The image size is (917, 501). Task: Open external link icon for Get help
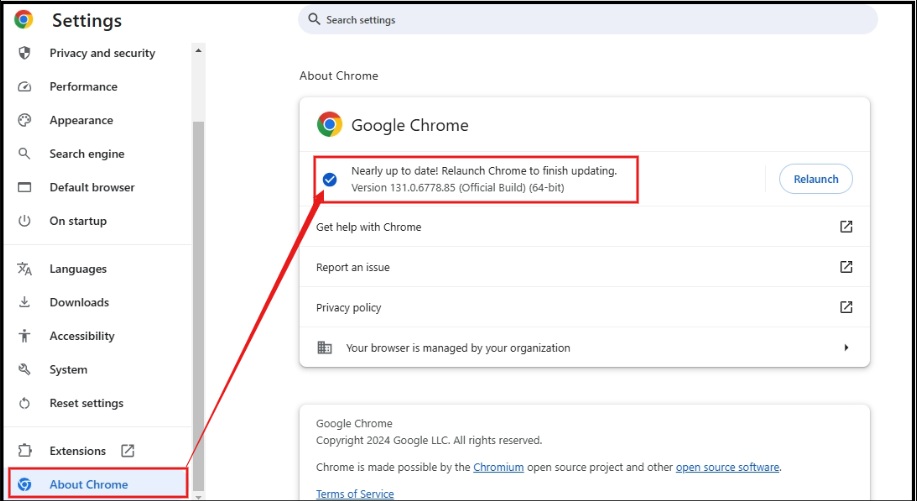tap(846, 227)
